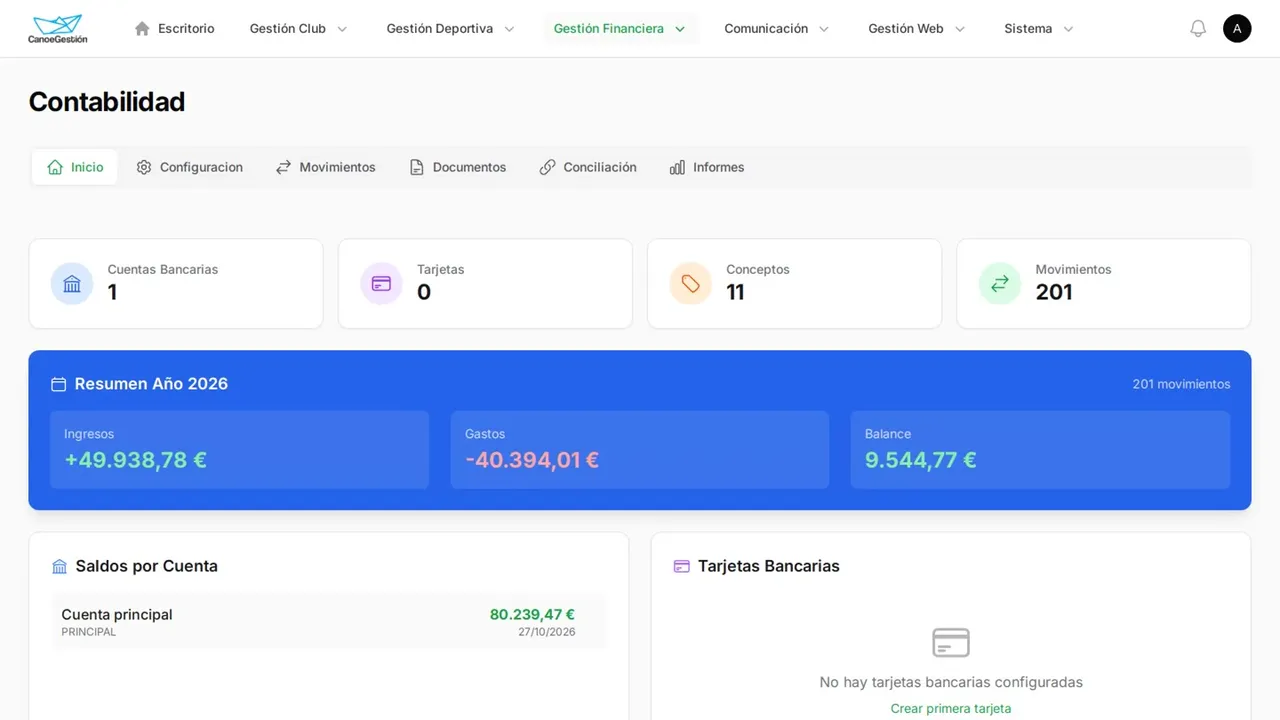Click the Balance 9.544,77 € value

[921, 460]
